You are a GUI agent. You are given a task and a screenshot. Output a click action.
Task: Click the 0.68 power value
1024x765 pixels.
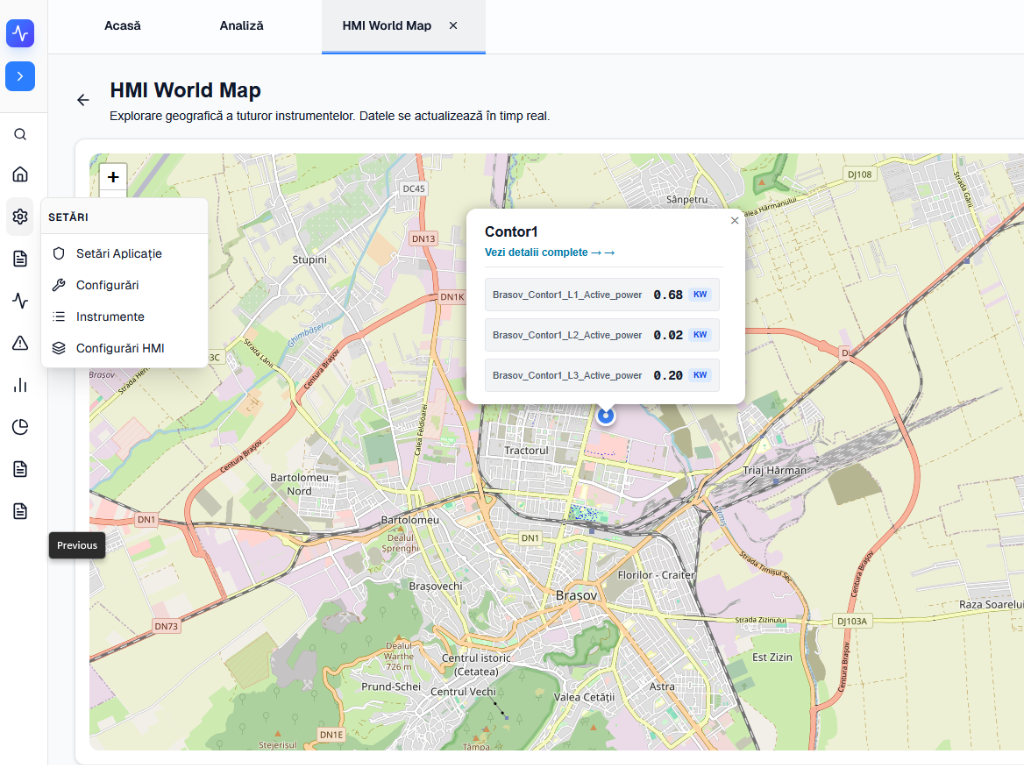pyautogui.click(x=668, y=295)
